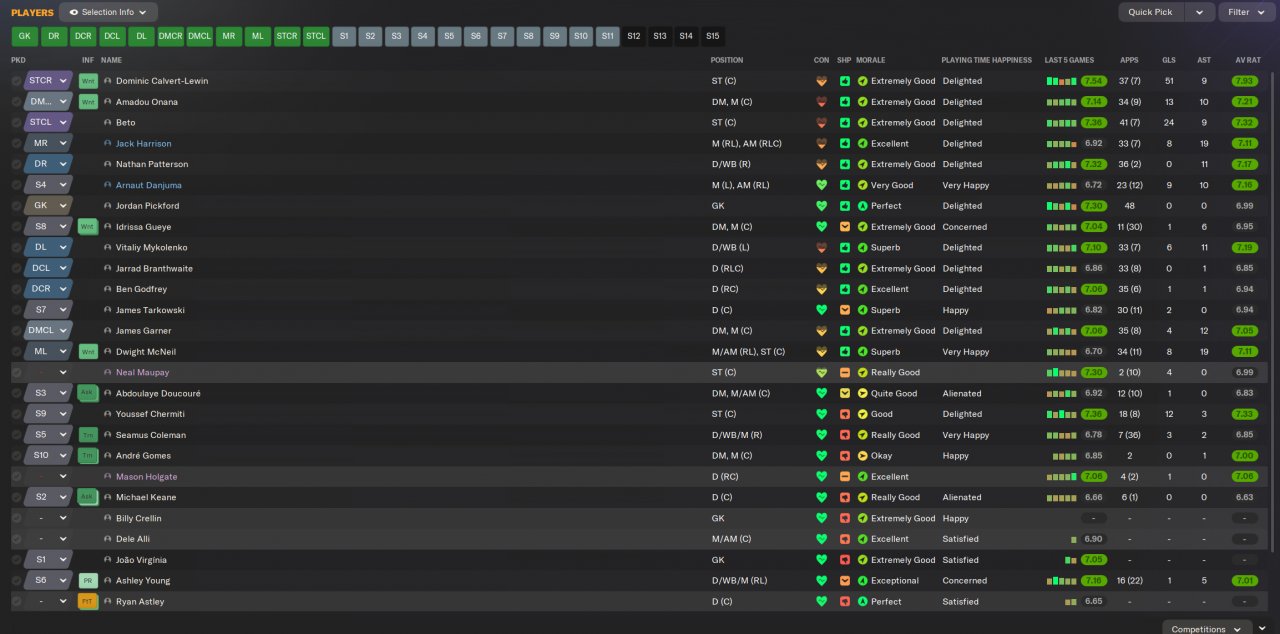Open Jack Harrison's player profile link
Viewport: 1280px width, 634px height.
143,144
